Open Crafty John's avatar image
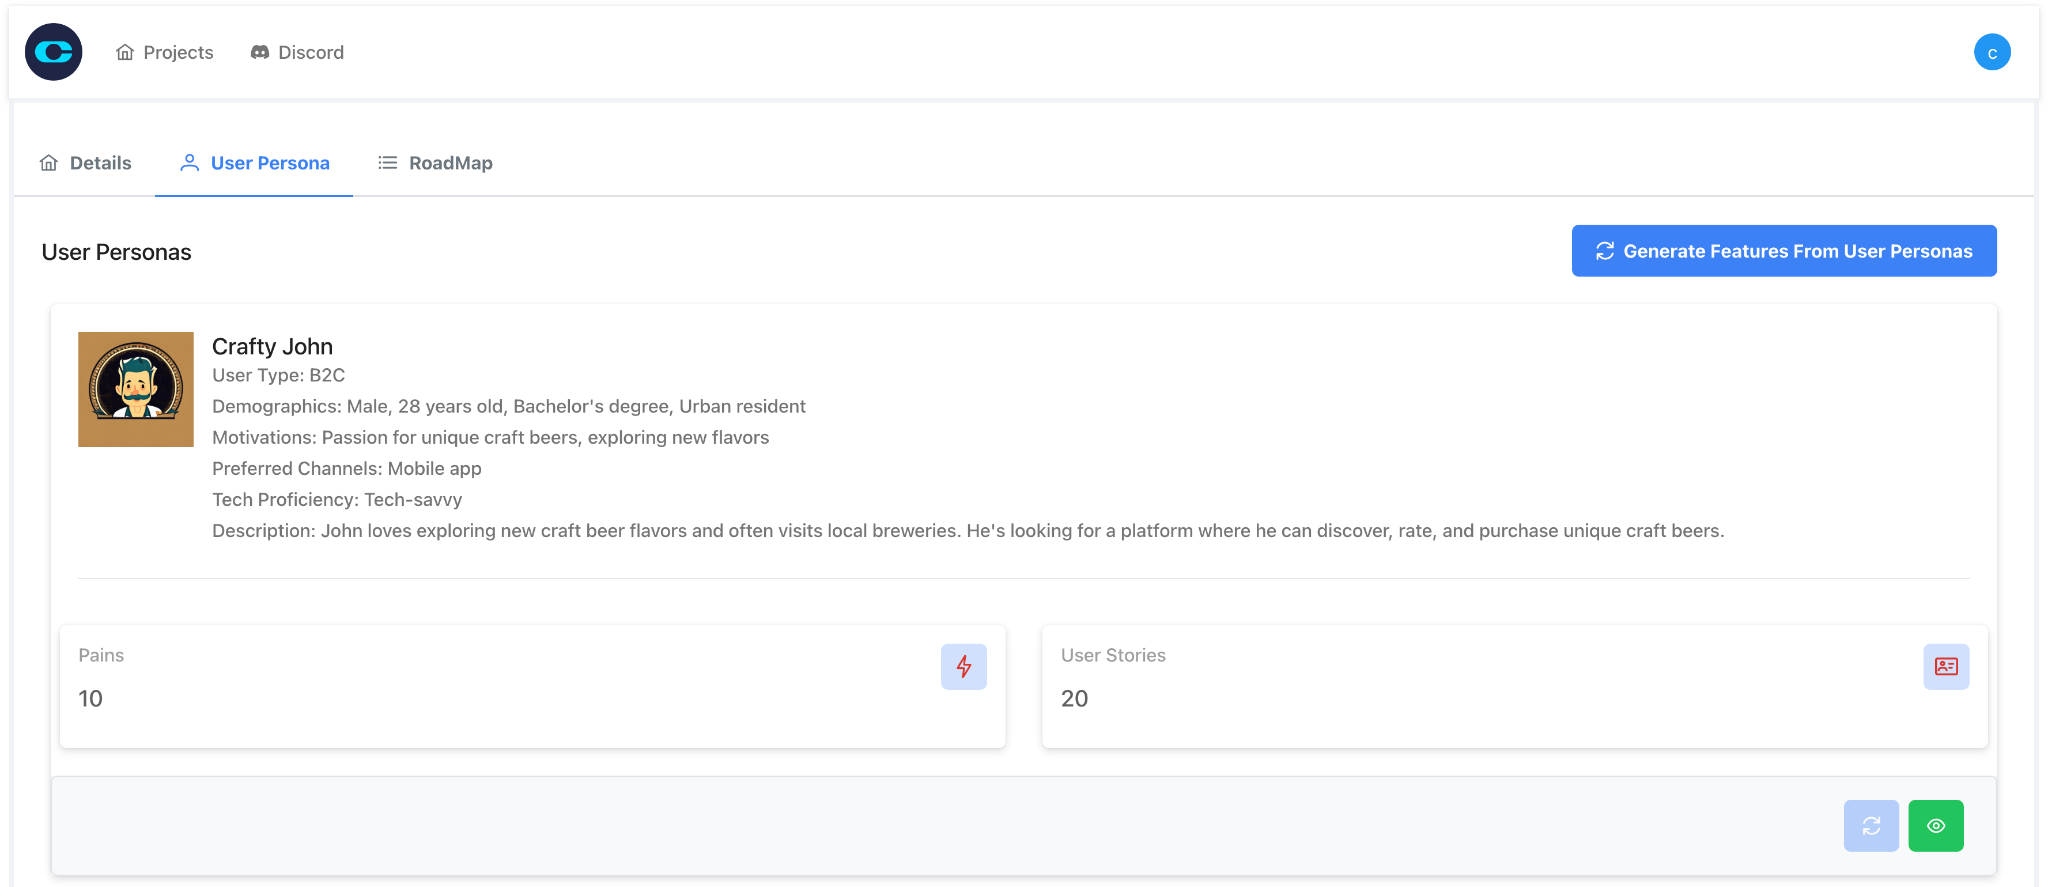Viewport: 2048px width, 887px height. point(136,389)
